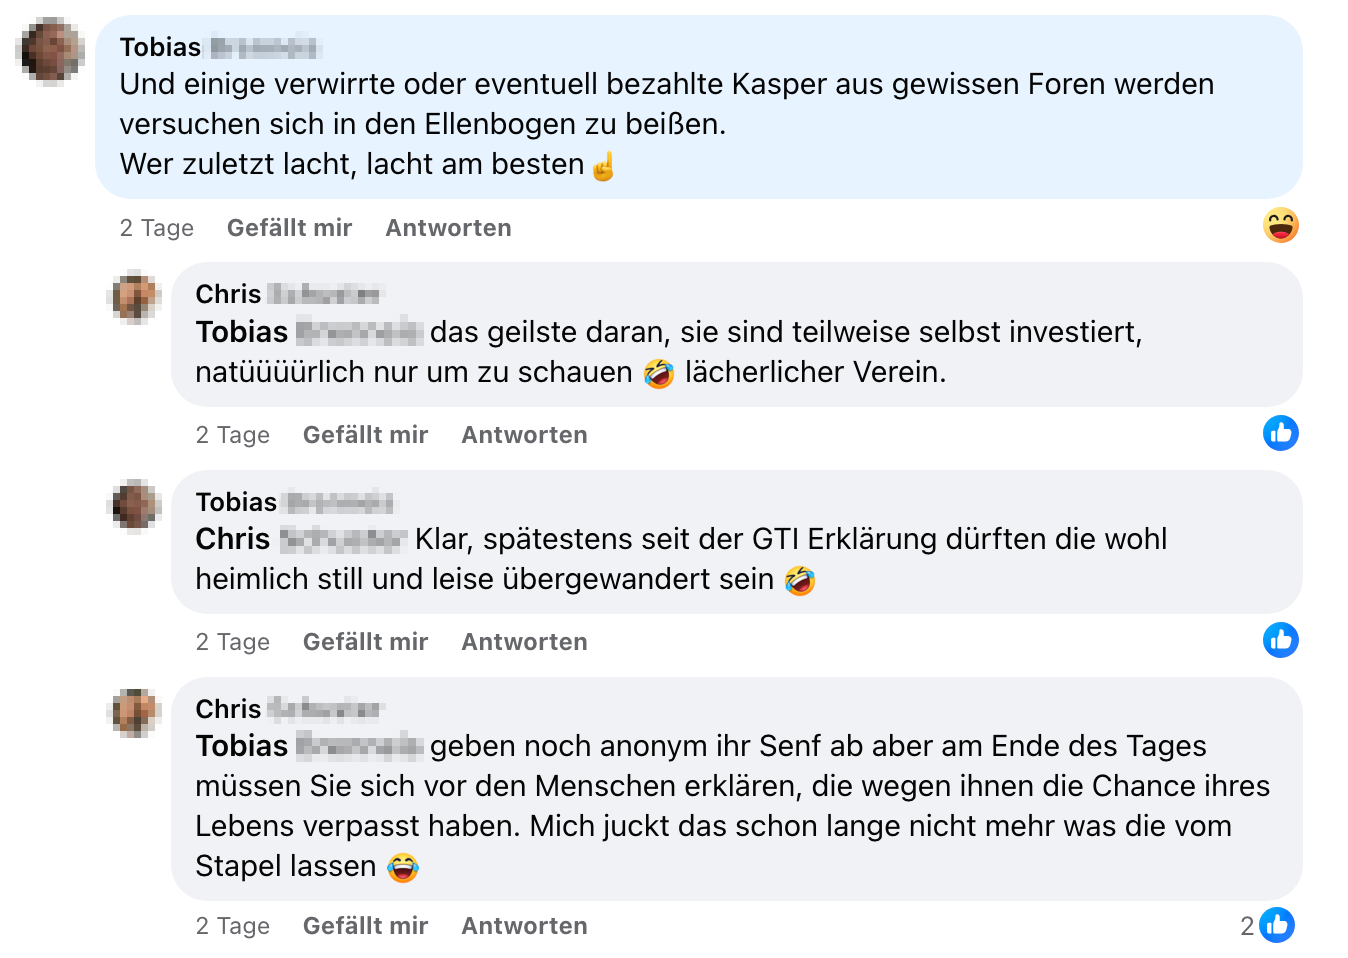Open tagged Tobias mention in Chris's first reply
The height and width of the screenshot is (958, 1348).
(x=309, y=332)
